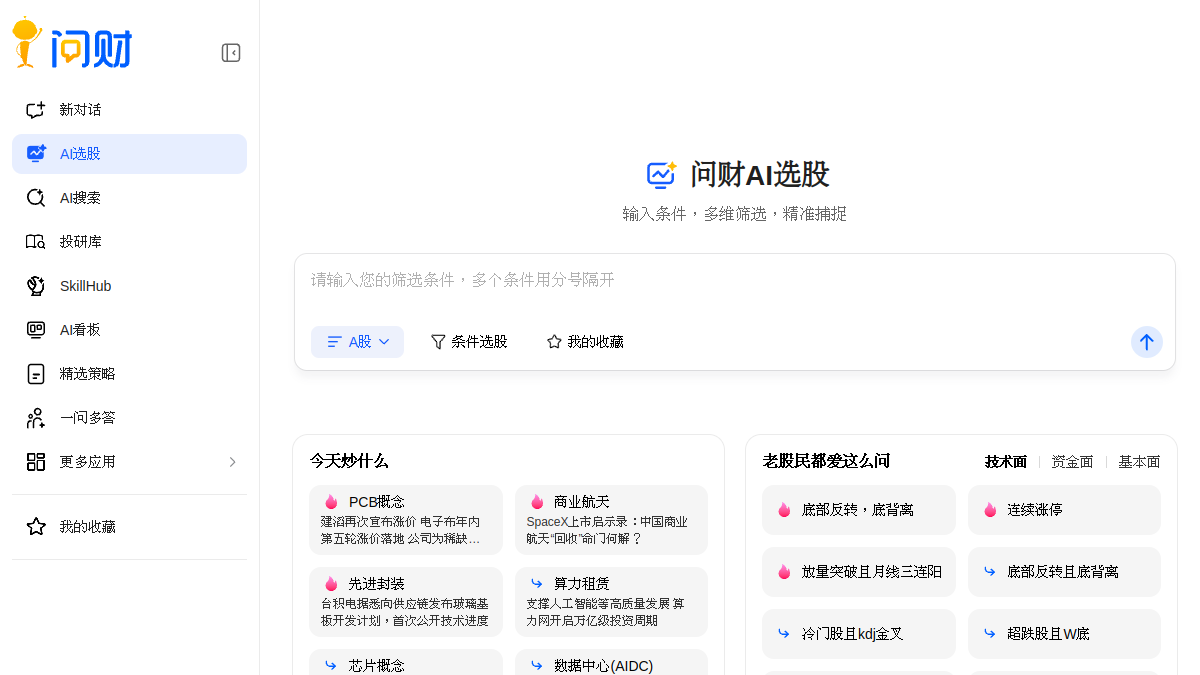Viewport: 1200px width, 675px height.
Task: Open 精选策略 in the sidebar
Action: 129,374
